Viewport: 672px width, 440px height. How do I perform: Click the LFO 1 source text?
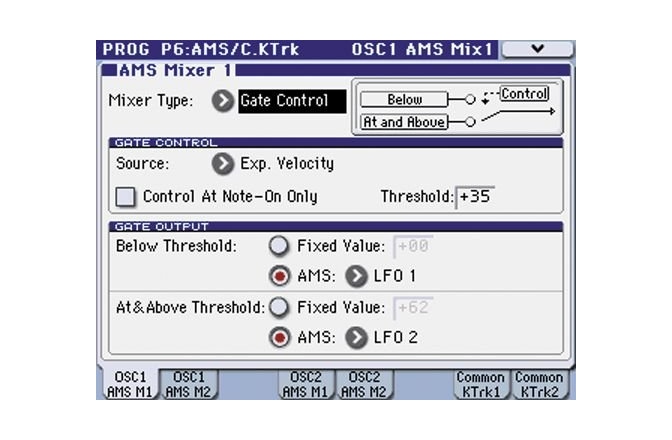395,276
